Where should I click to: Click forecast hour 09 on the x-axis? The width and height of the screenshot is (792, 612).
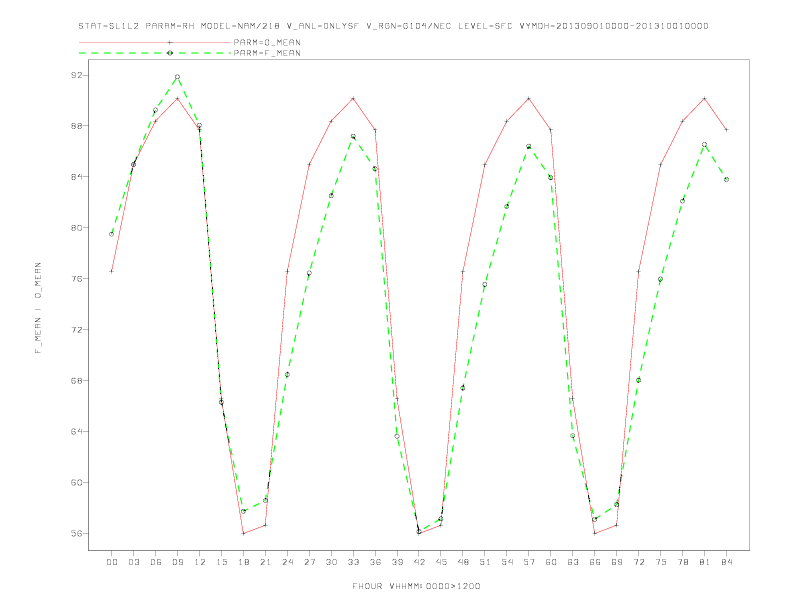177,562
